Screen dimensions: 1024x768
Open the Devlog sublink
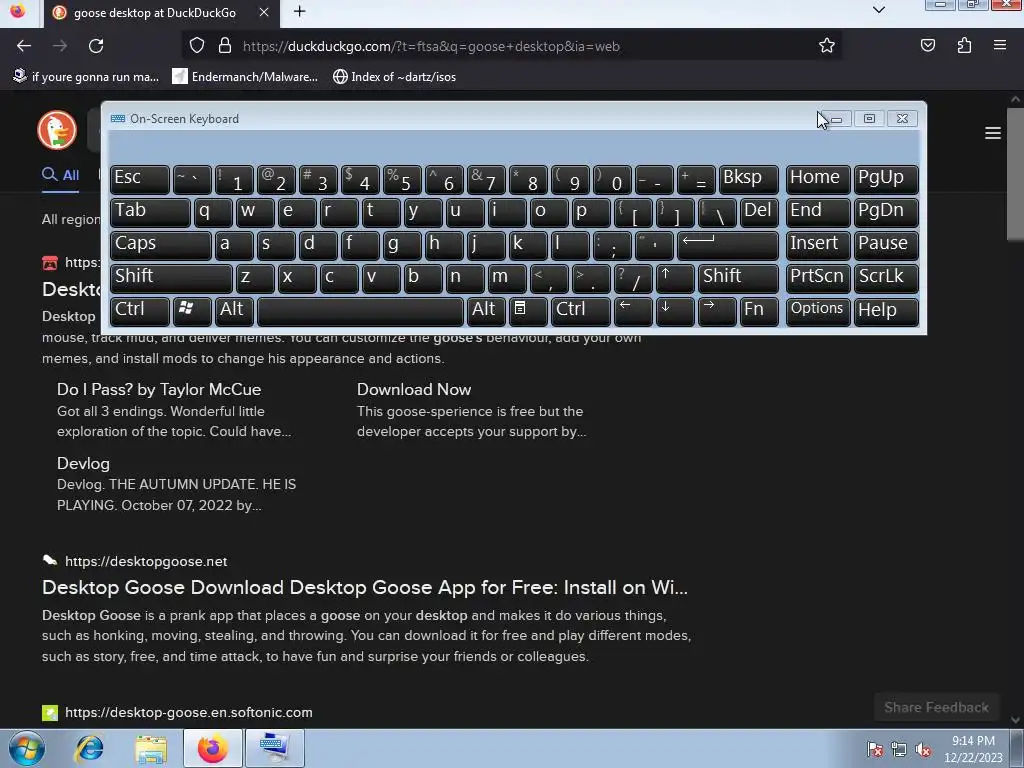tap(83, 463)
